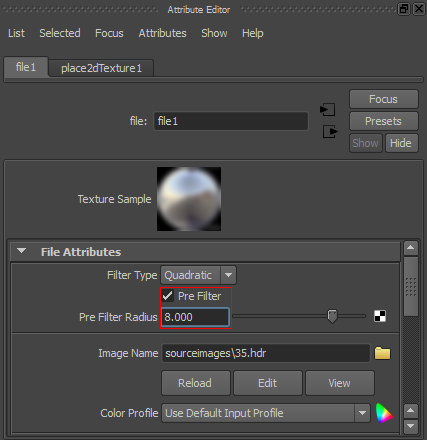Click the Presets button

tap(384, 121)
